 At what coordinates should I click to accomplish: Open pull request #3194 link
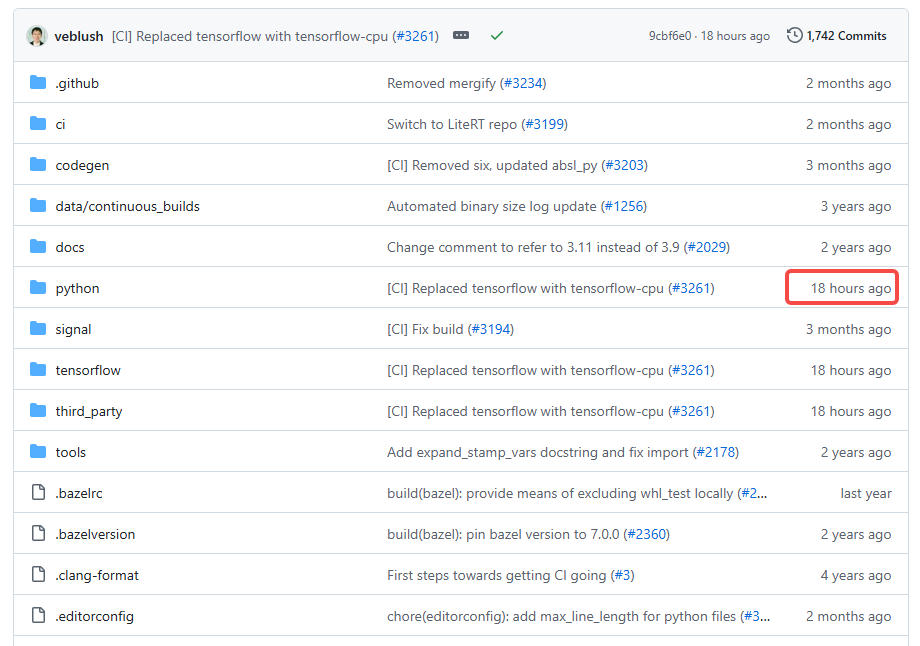coord(491,330)
